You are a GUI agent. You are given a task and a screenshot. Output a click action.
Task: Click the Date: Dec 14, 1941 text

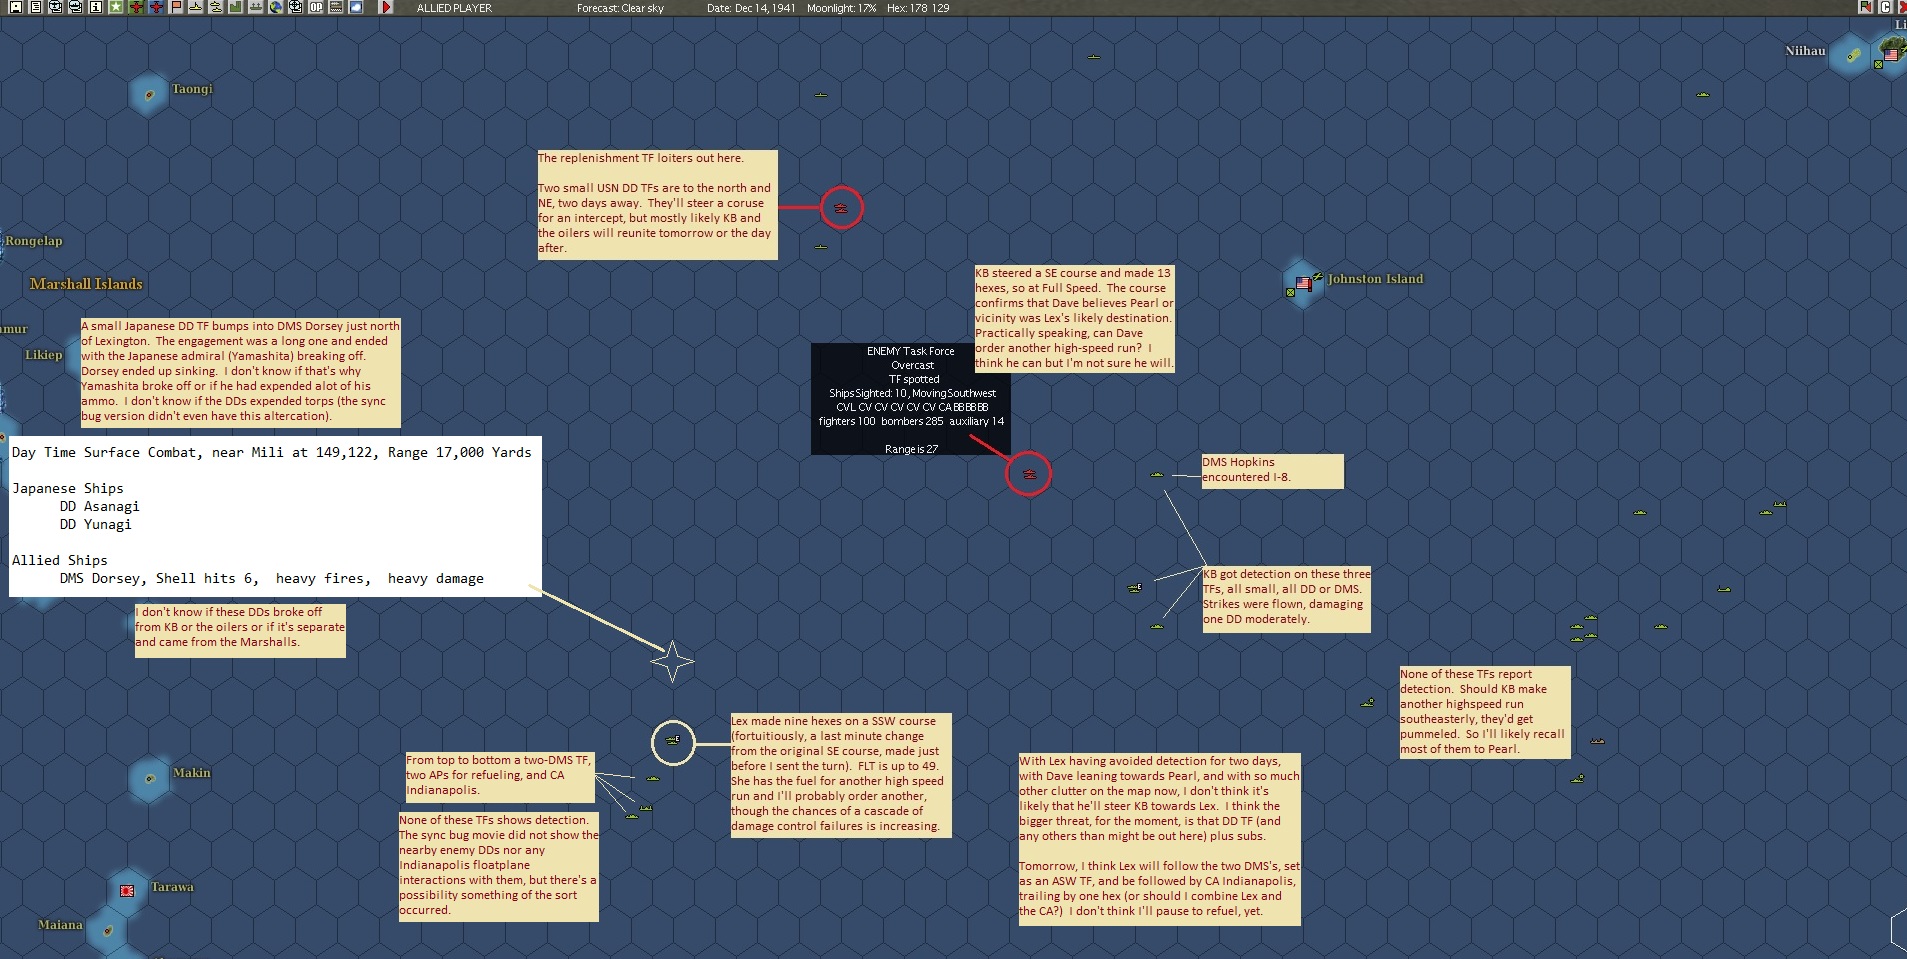click(751, 8)
